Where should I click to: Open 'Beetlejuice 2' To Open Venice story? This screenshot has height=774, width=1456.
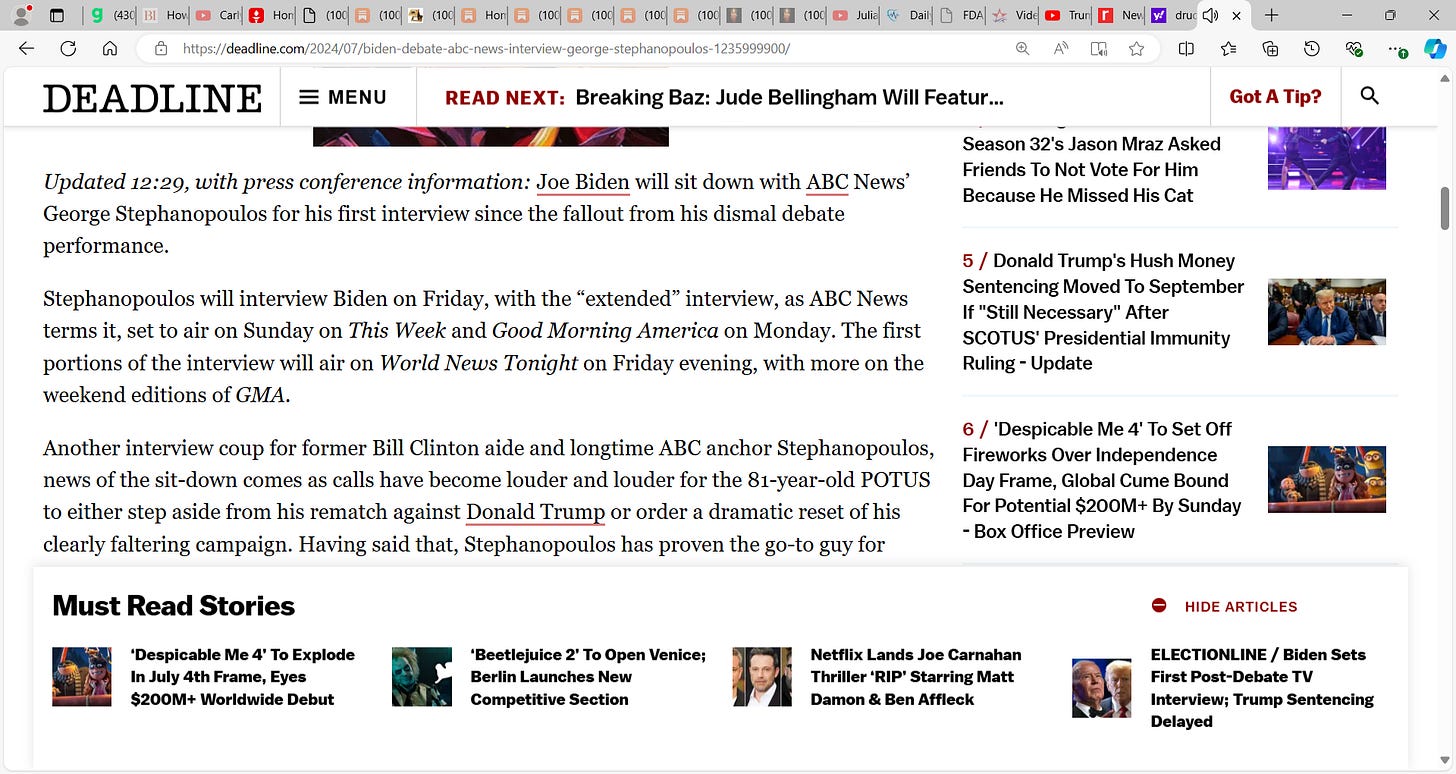point(588,677)
